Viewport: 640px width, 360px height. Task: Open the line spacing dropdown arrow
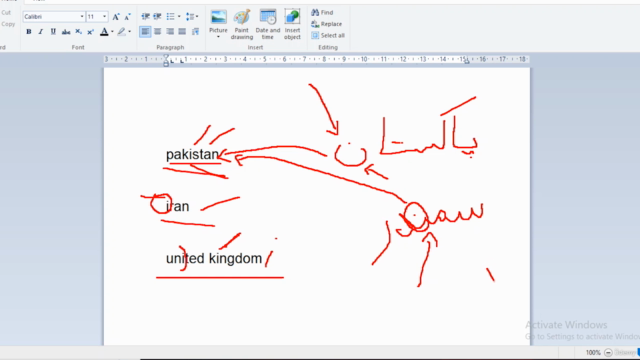[197, 16]
